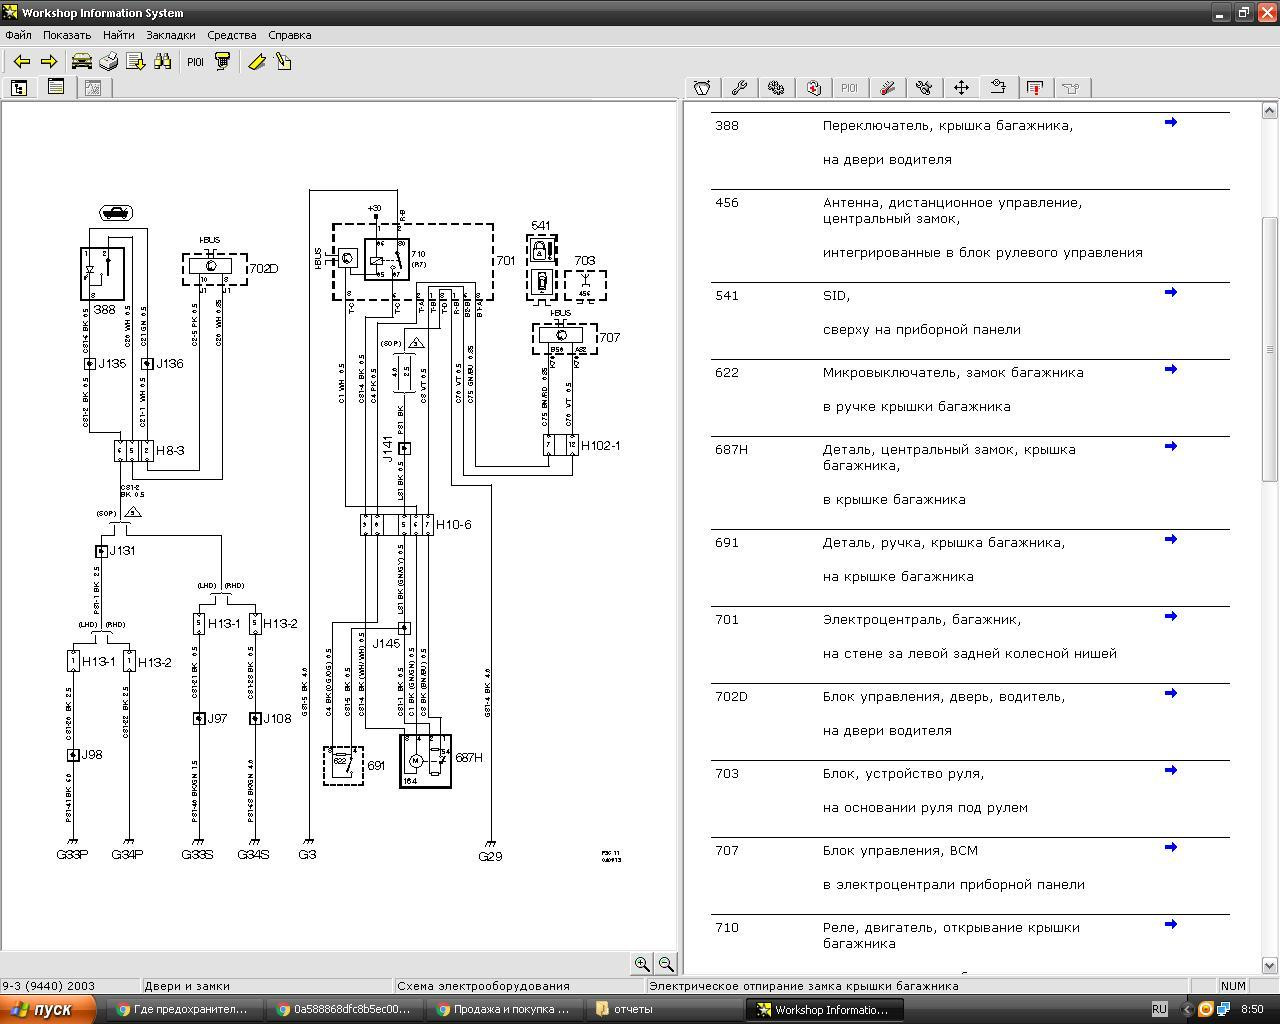Open the Показать menu
This screenshot has width=1280, height=1024.
67,35
